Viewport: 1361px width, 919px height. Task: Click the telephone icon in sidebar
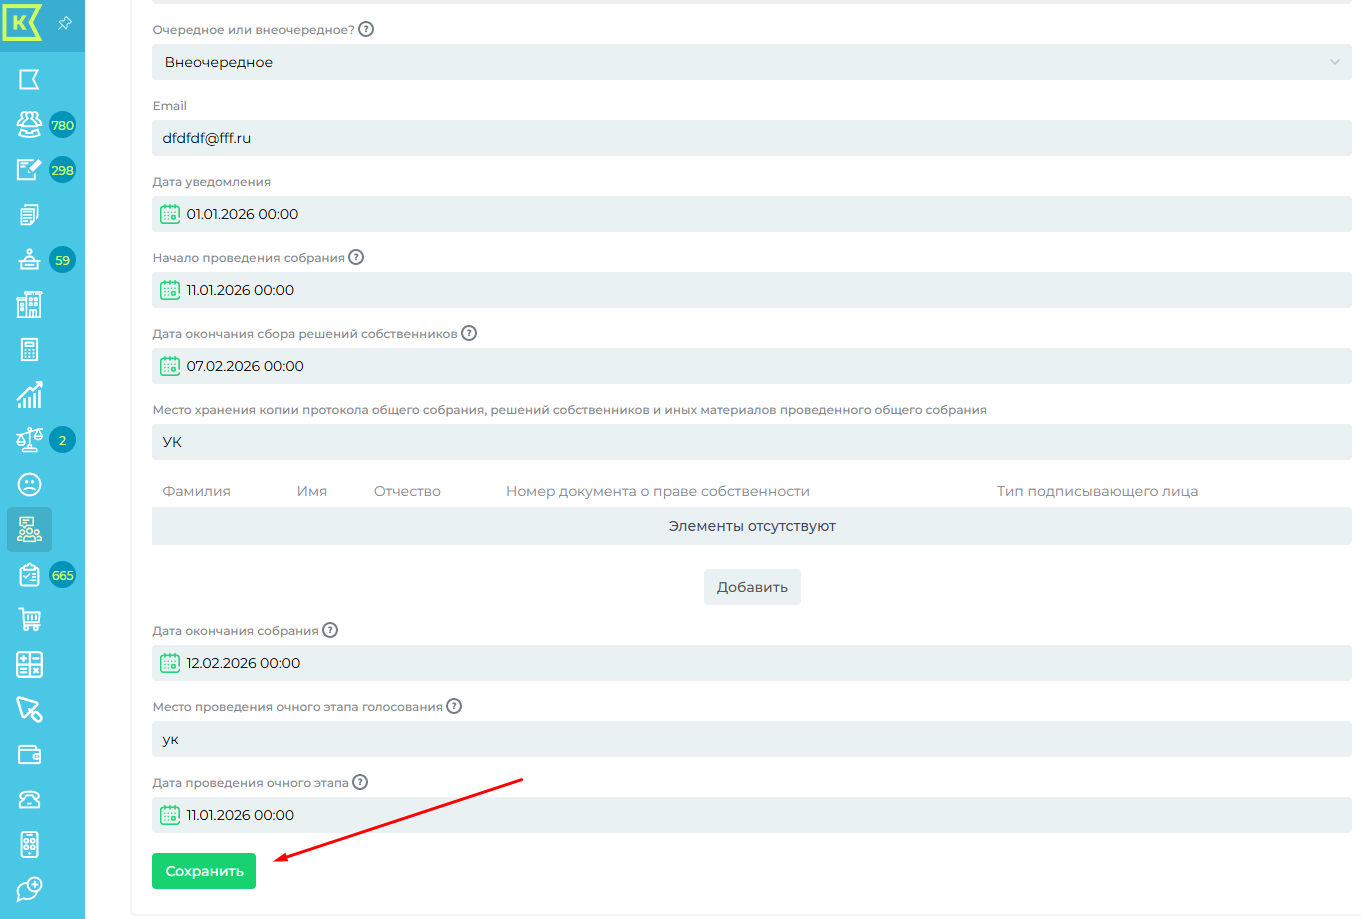[29, 800]
